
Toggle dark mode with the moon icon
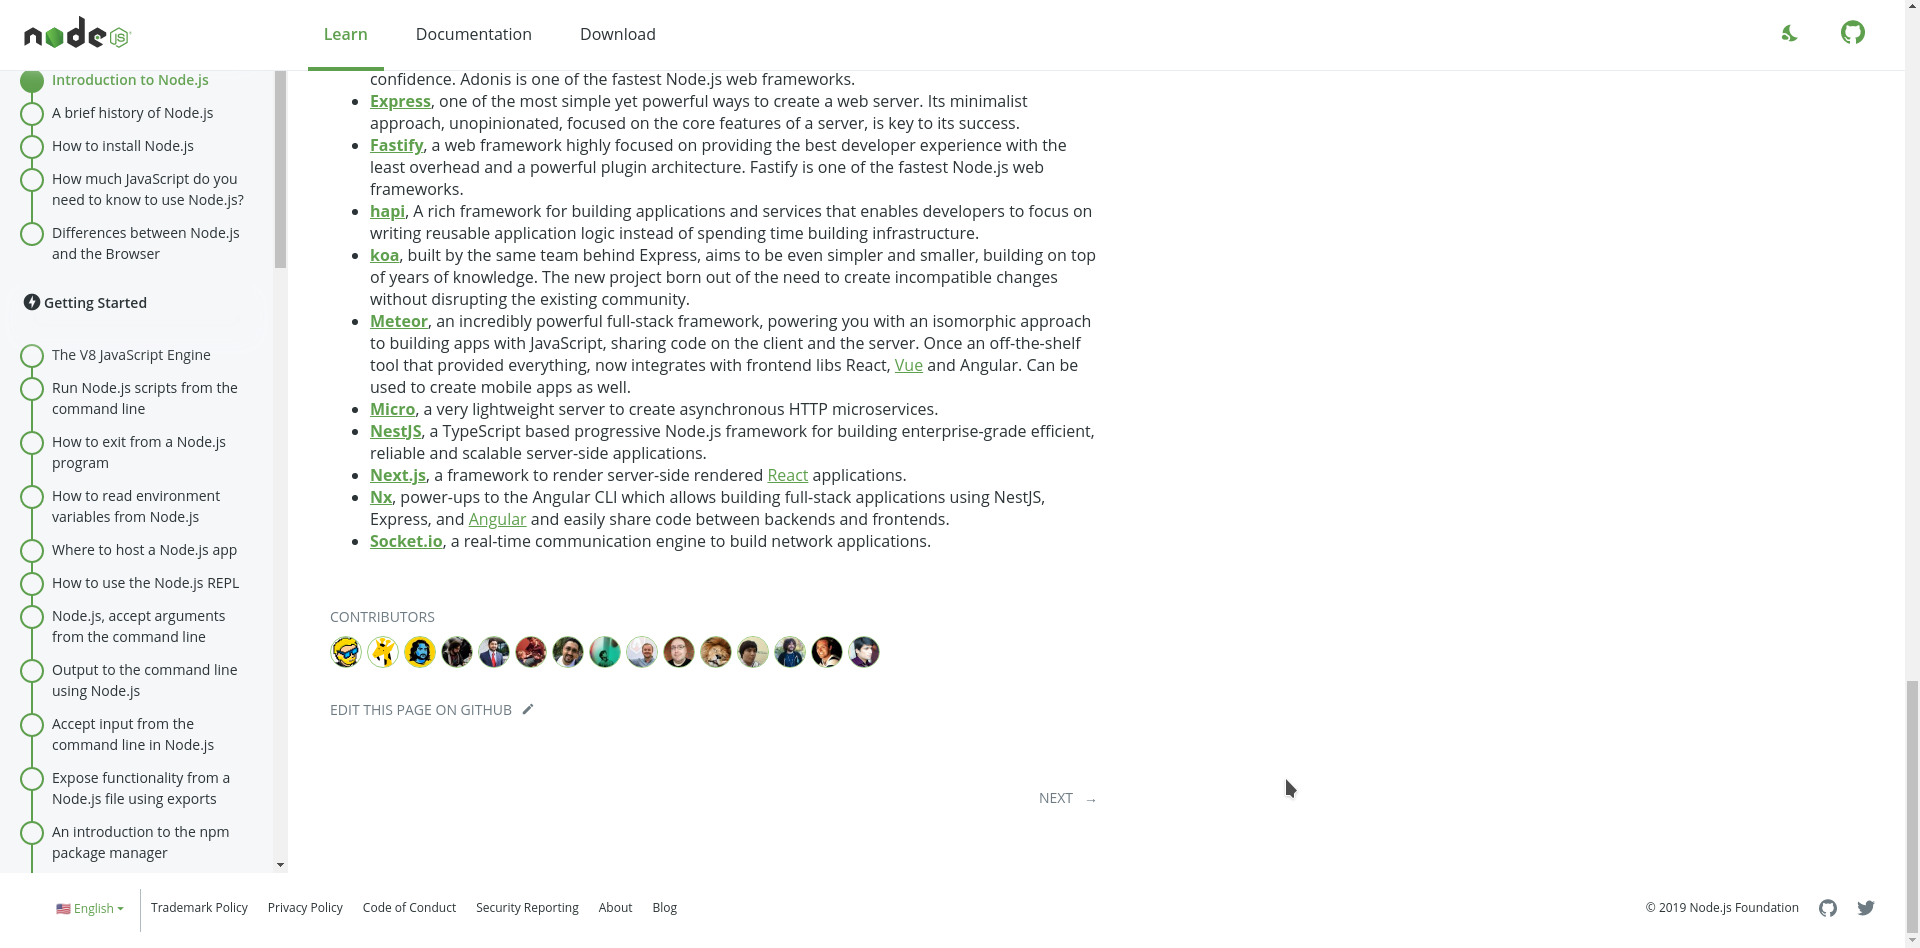click(x=1789, y=33)
